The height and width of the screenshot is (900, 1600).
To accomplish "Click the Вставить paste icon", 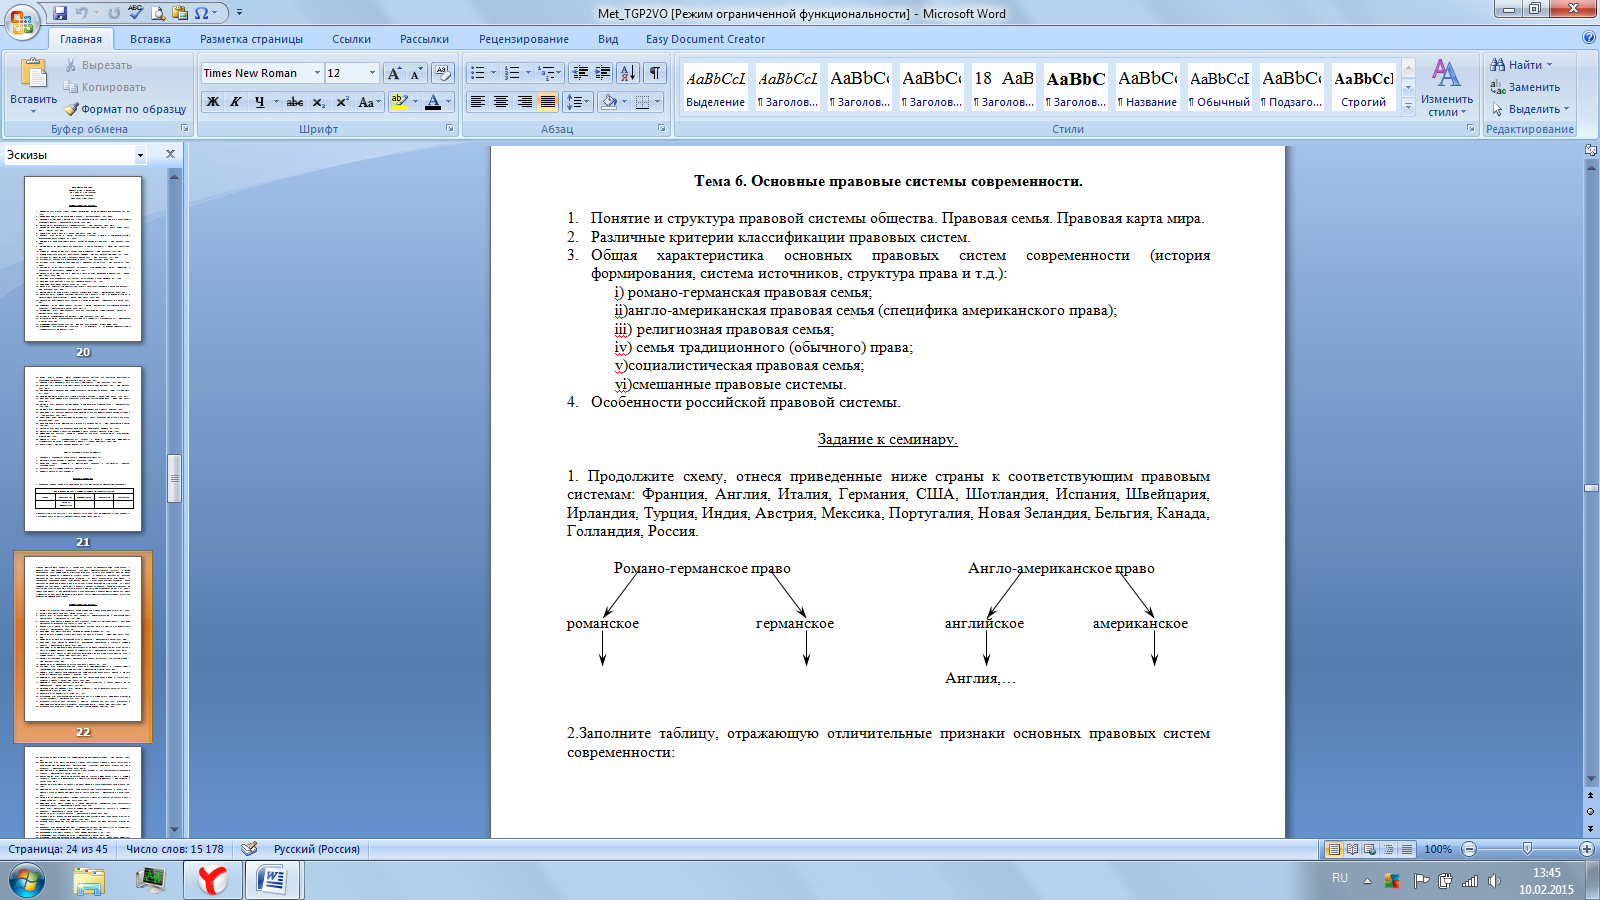I will click(34, 75).
